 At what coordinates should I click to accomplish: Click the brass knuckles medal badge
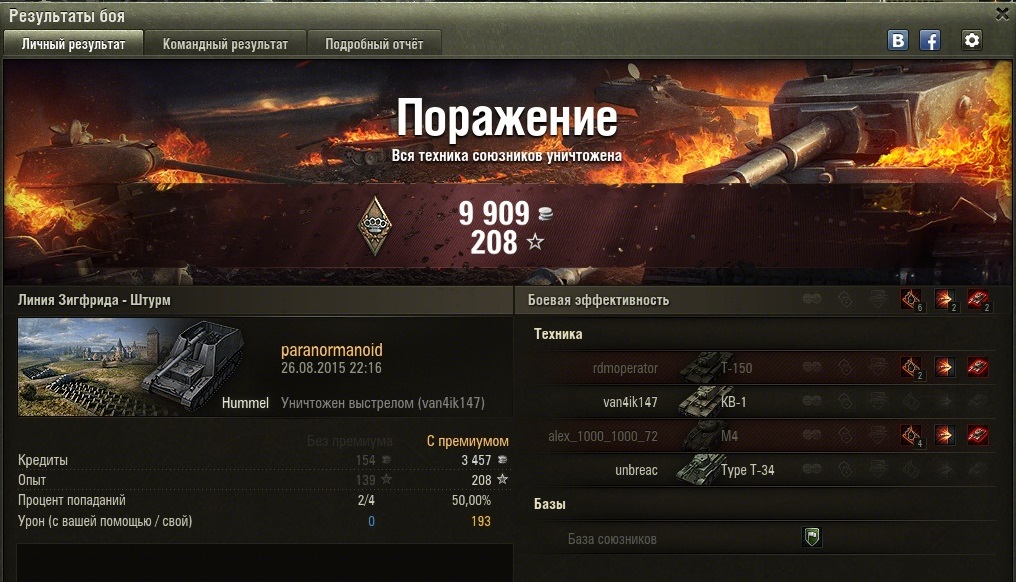pyautogui.click(x=375, y=225)
